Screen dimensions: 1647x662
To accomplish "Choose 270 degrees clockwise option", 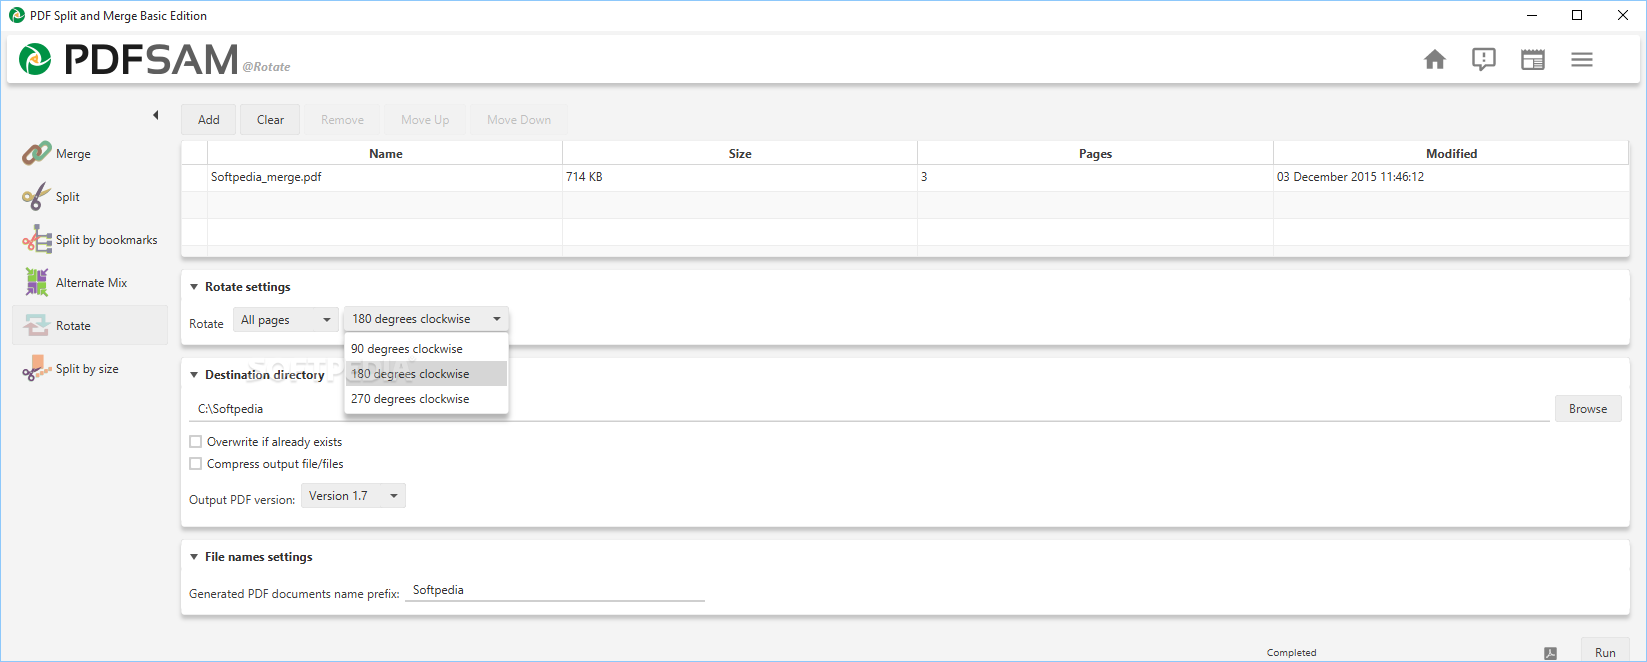I will point(426,399).
